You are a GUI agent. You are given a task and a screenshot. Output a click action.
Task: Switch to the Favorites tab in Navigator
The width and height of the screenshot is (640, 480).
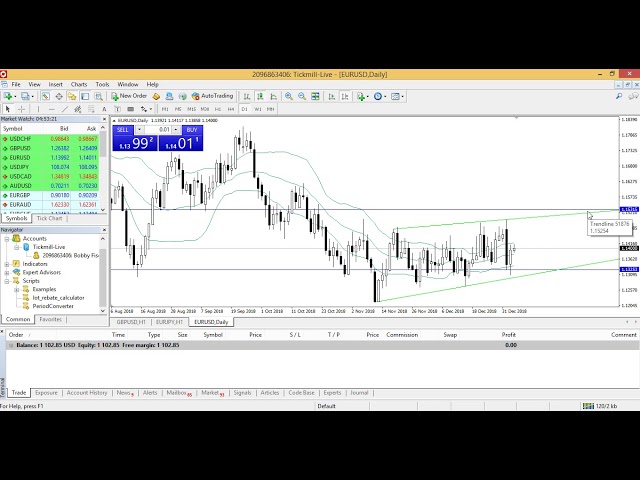click(x=51, y=319)
